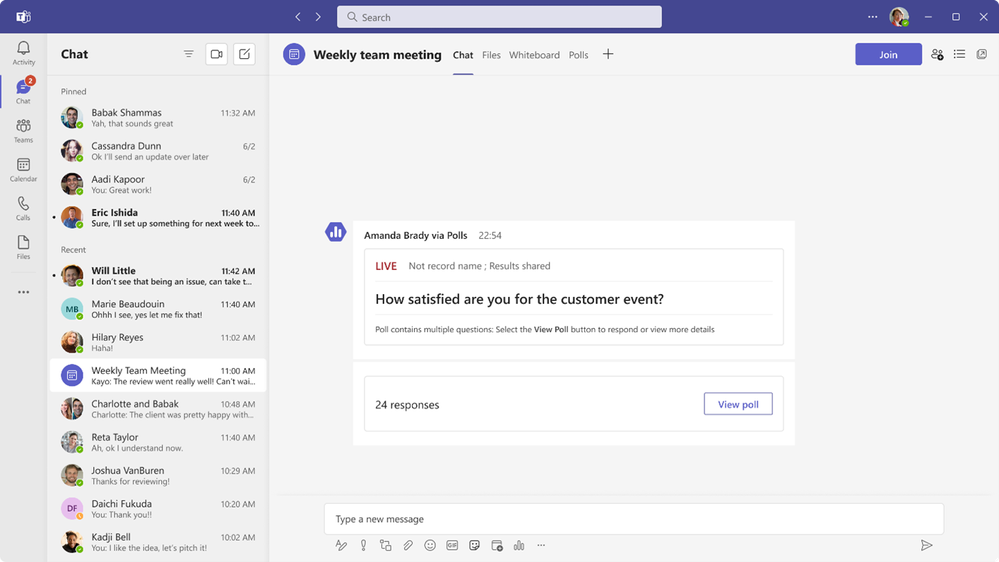Attach a file using the paperclip icon
The width and height of the screenshot is (999, 562).
pos(408,545)
